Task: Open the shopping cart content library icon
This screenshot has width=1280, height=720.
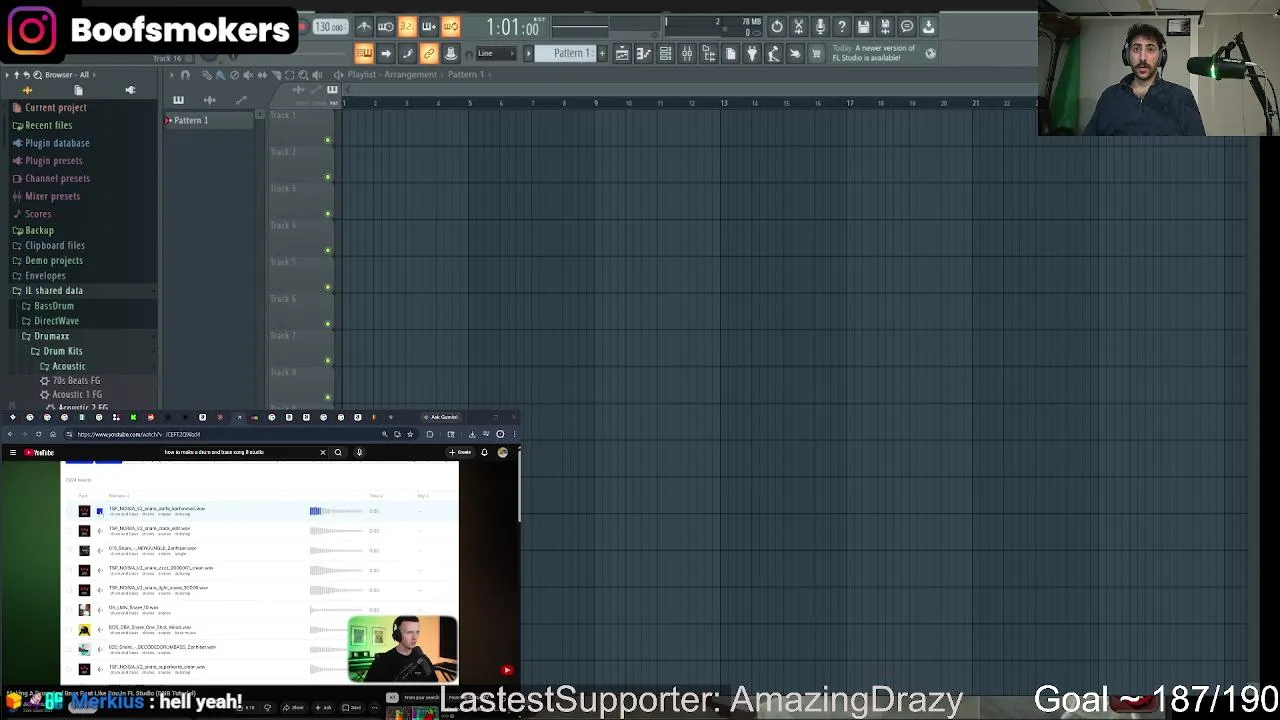Action: (816, 54)
